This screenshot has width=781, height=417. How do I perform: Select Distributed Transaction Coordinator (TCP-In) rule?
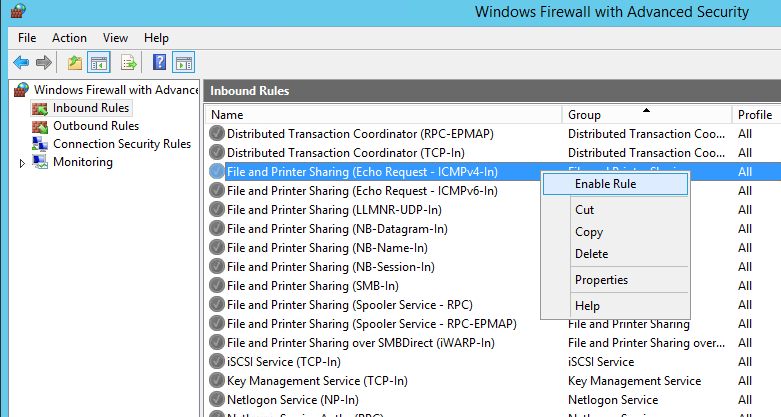[346, 152]
